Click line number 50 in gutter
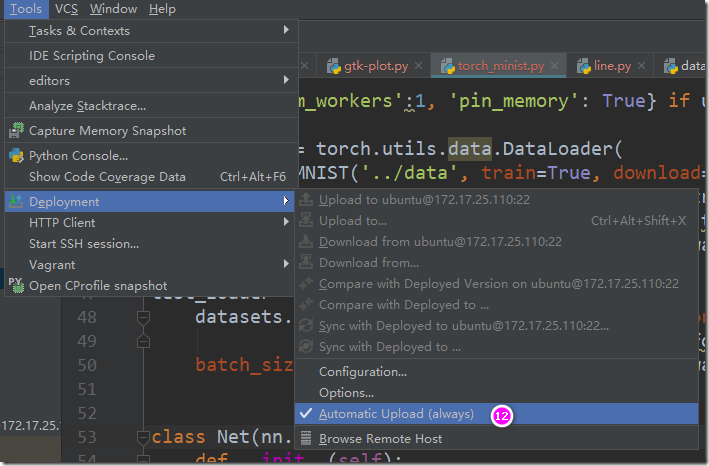 point(87,365)
